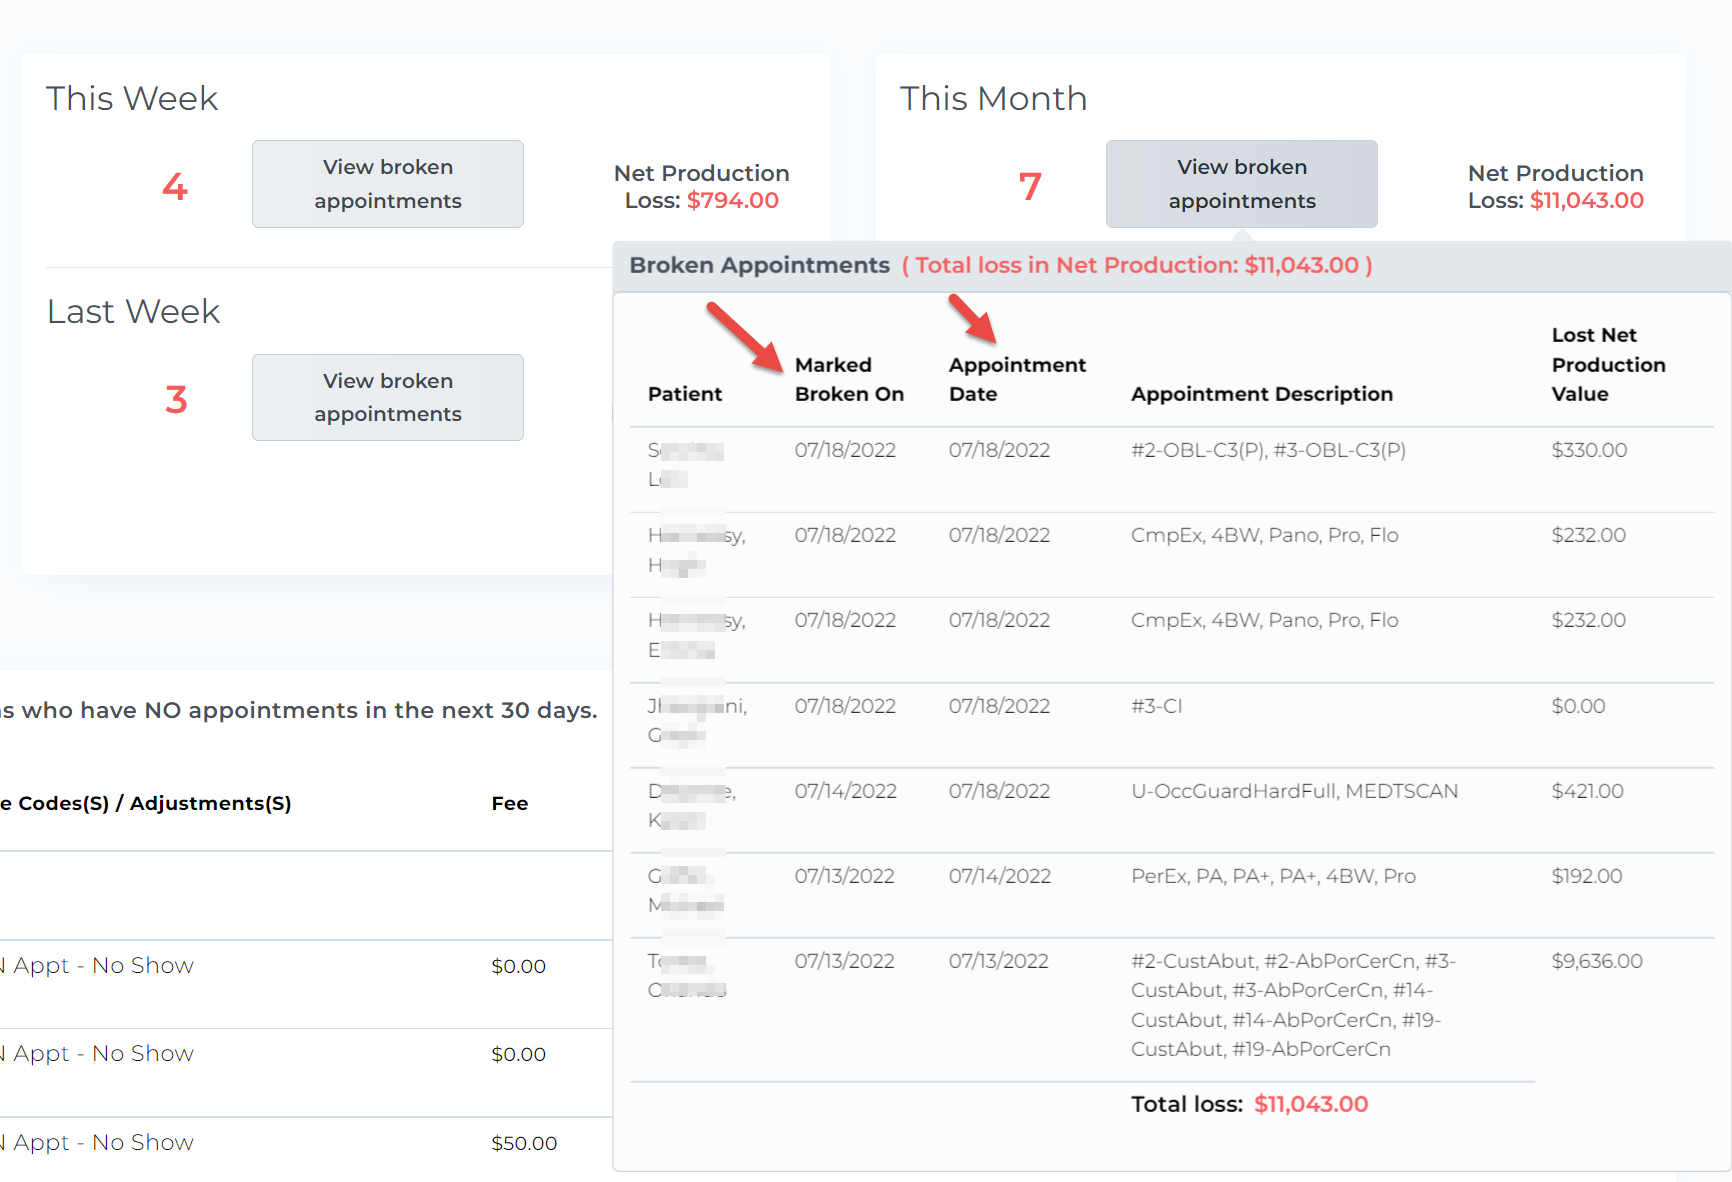Click the Lost Net Production Value header
This screenshot has height=1182, width=1732.
click(1607, 364)
